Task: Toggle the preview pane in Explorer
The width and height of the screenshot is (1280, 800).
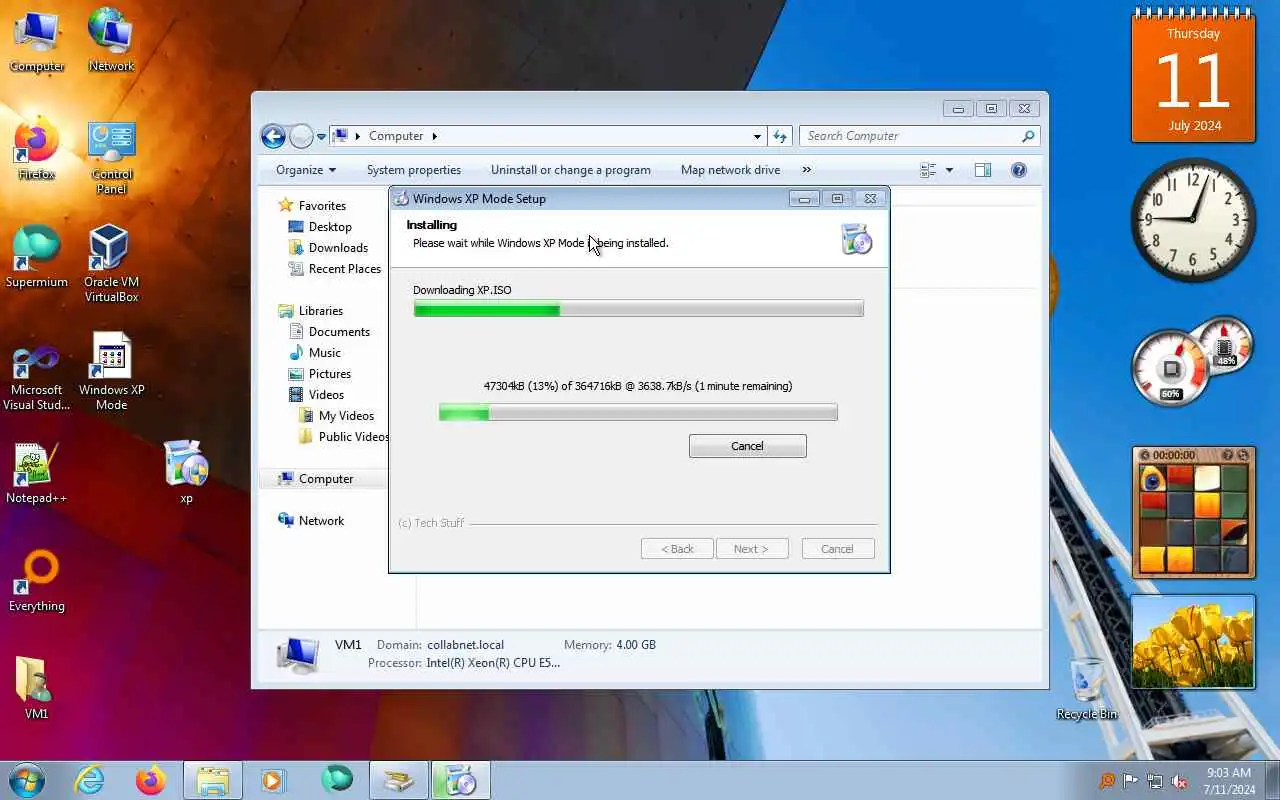Action: click(x=983, y=170)
